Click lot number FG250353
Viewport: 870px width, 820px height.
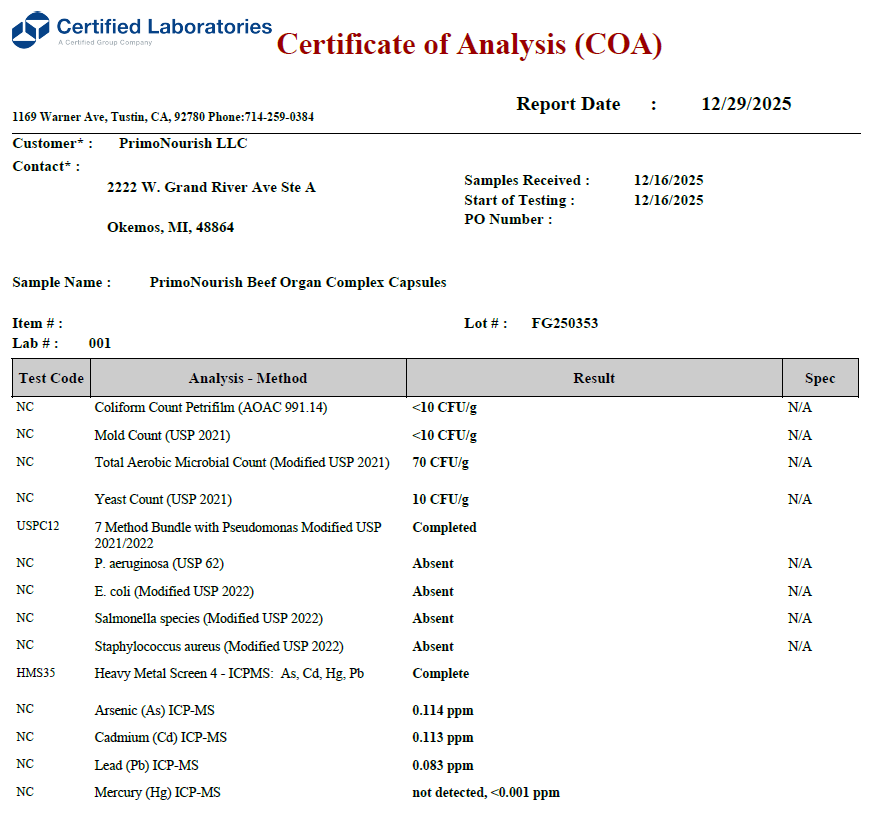(565, 323)
